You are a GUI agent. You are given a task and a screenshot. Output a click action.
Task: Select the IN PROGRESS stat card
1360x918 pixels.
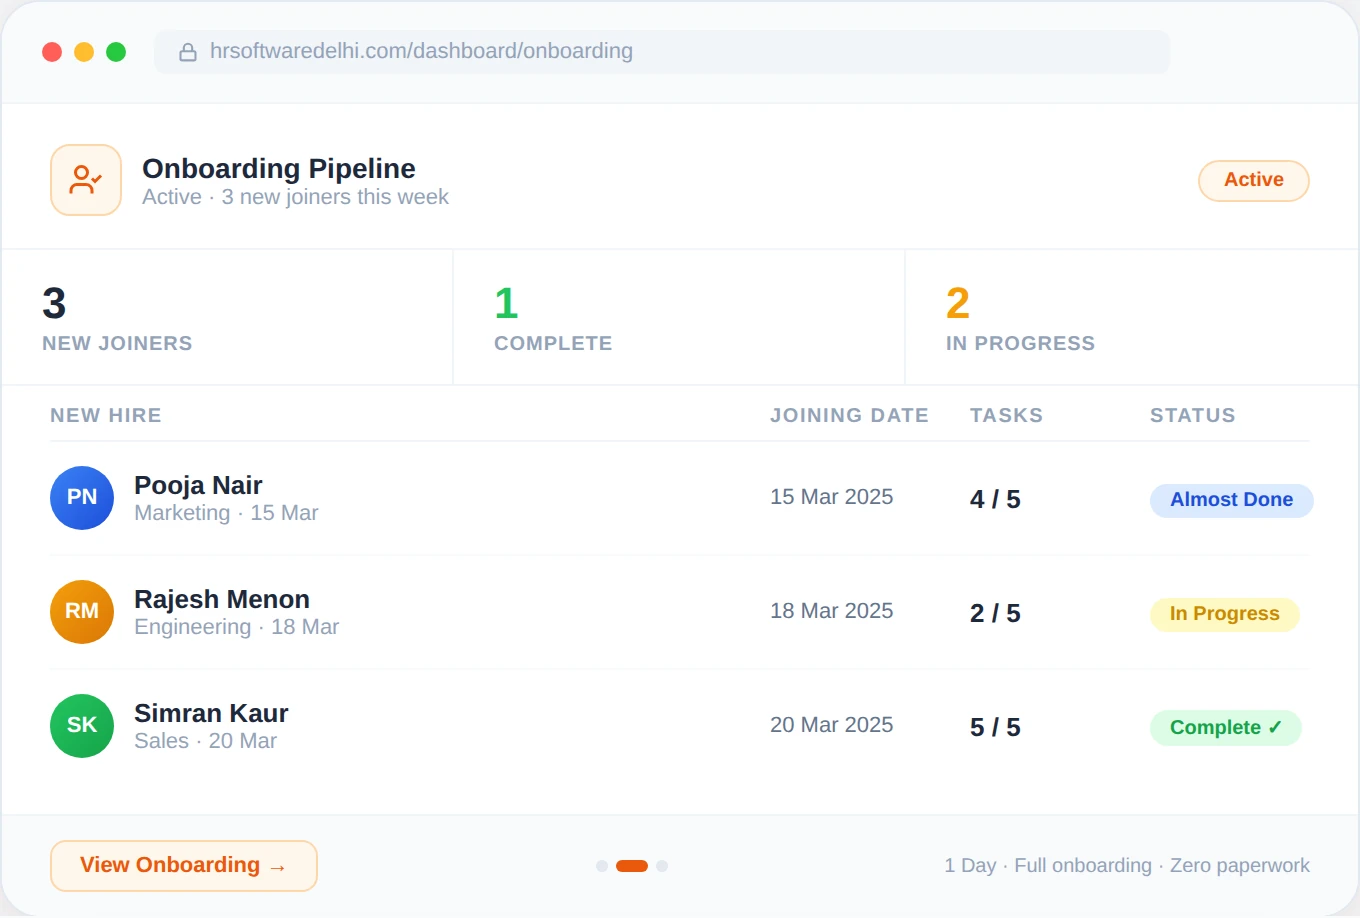(1130, 317)
